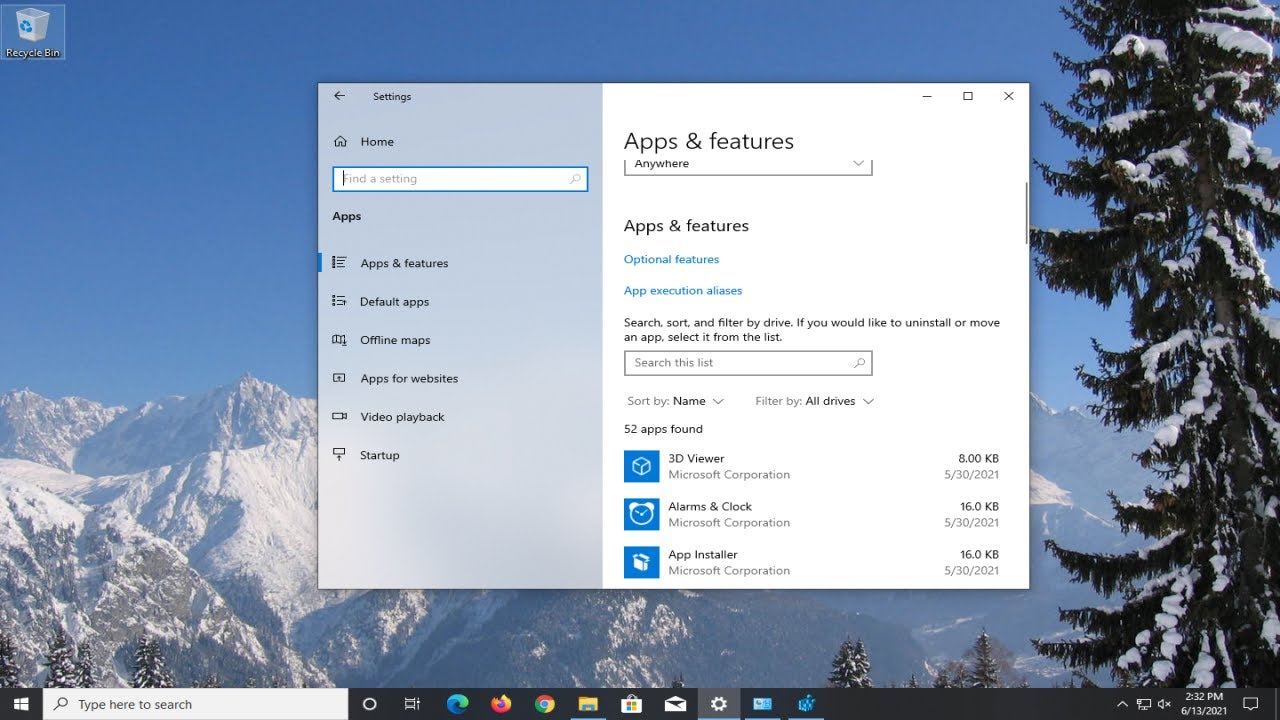Open Microsoft Store from taskbar
The width and height of the screenshot is (1280, 720).
pos(631,704)
